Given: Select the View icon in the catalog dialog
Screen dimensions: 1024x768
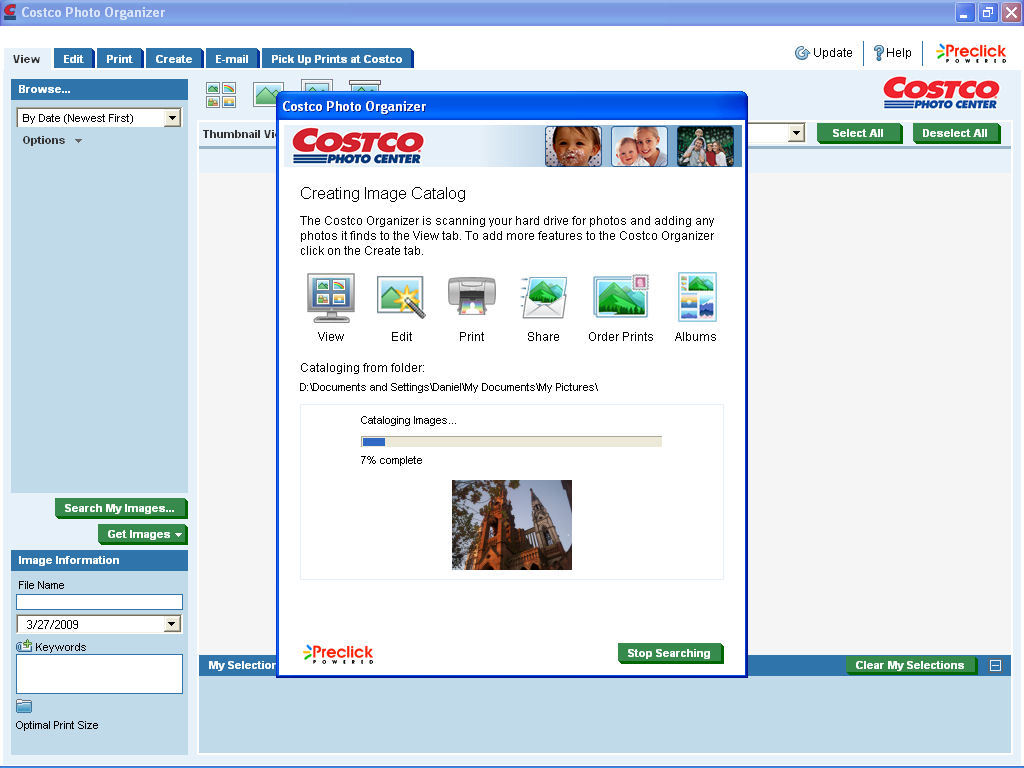Looking at the screenshot, I should [330, 298].
